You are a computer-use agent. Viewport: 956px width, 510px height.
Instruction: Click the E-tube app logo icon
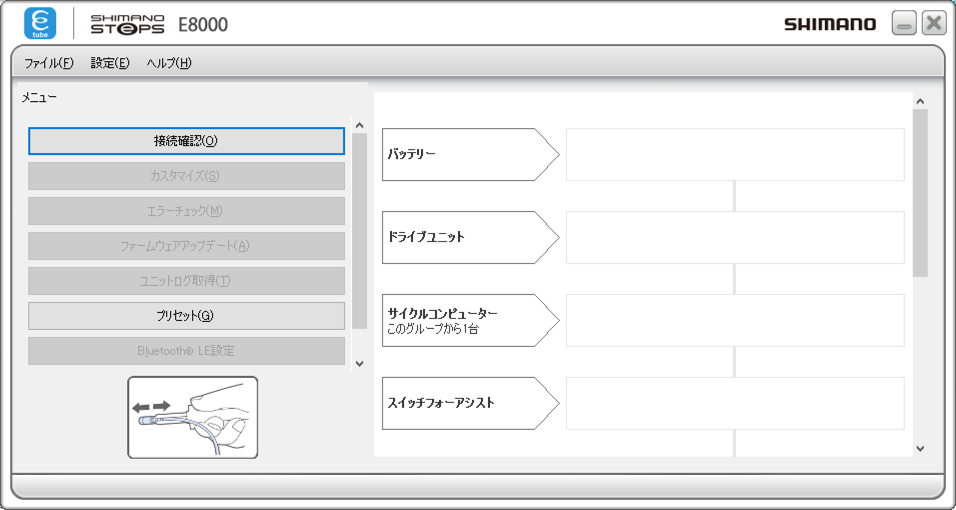pyautogui.click(x=40, y=23)
